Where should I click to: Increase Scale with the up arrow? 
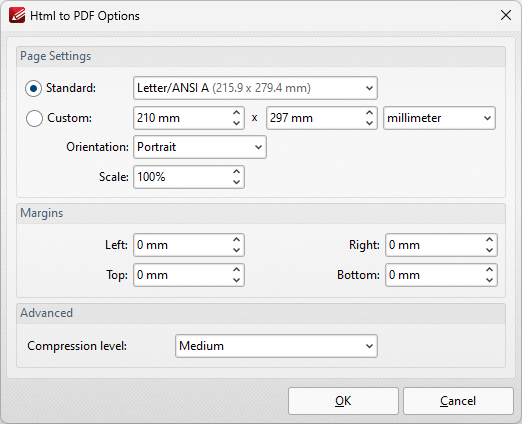tap(236, 172)
